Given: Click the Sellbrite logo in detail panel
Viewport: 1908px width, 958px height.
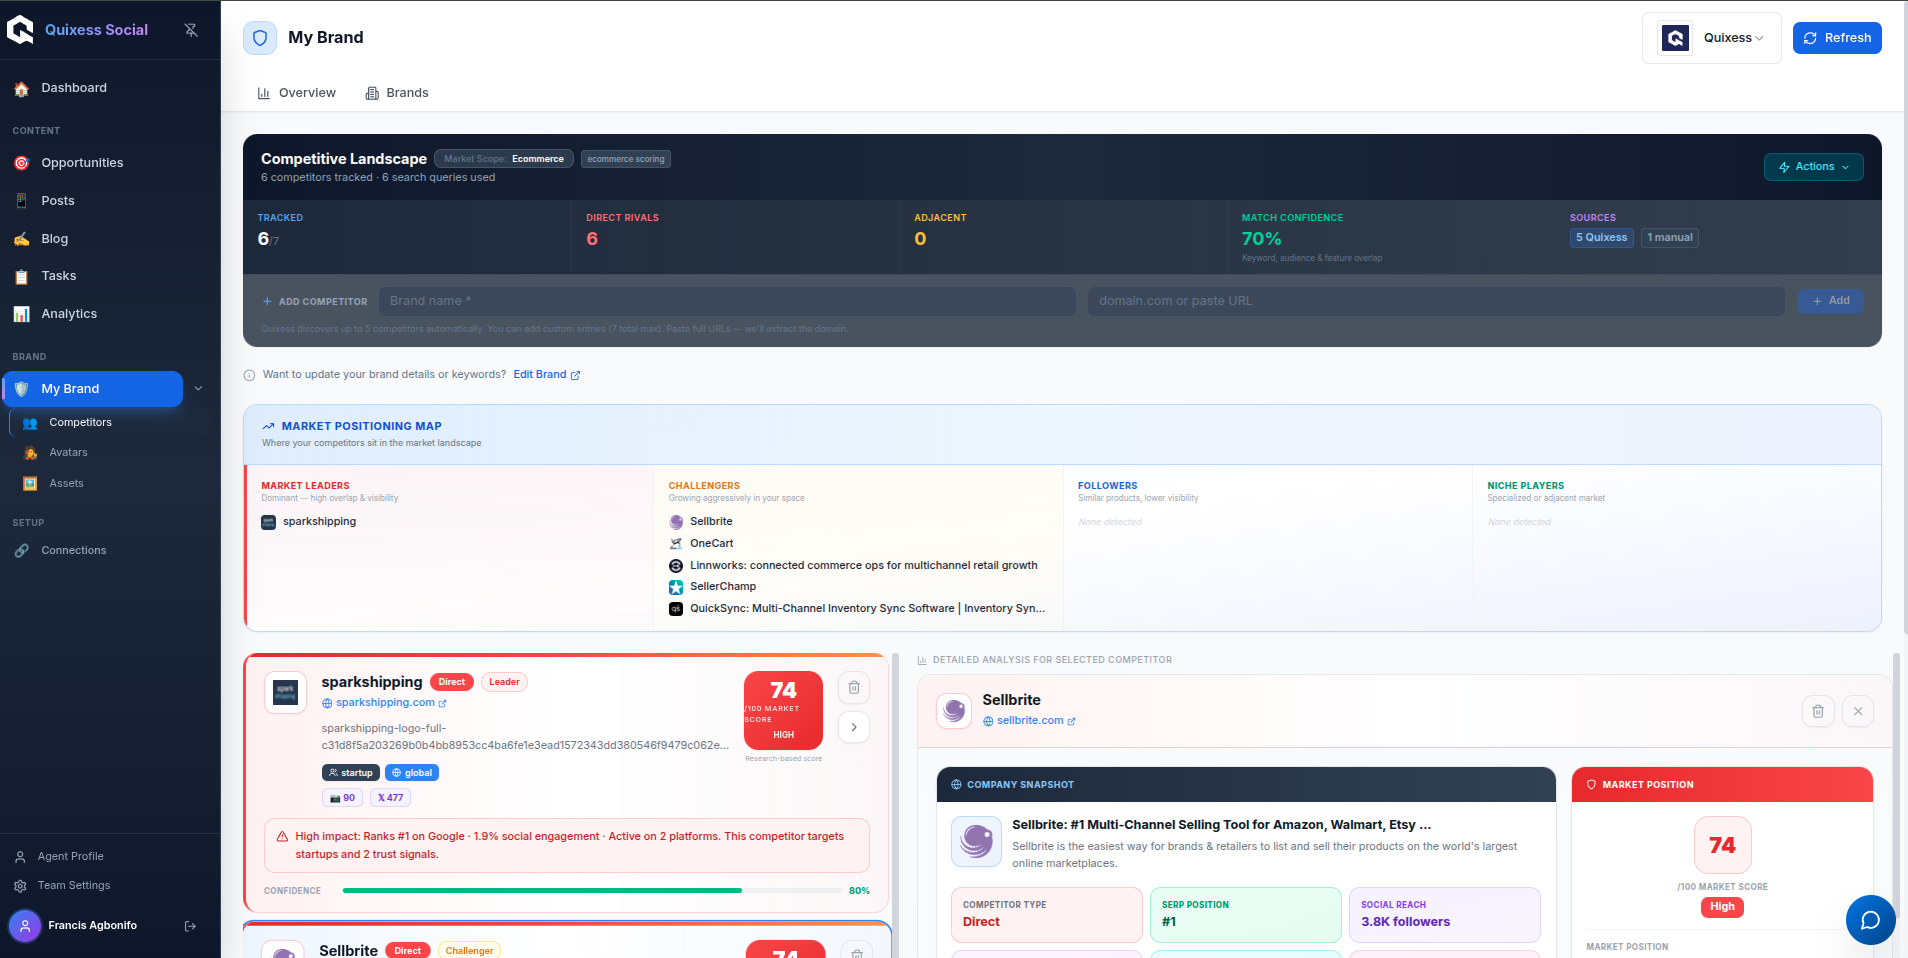Looking at the screenshot, I should pos(954,711).
